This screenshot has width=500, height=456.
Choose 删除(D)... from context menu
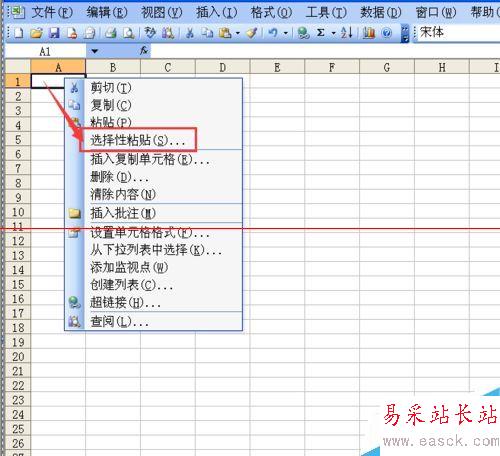(153, 177)
